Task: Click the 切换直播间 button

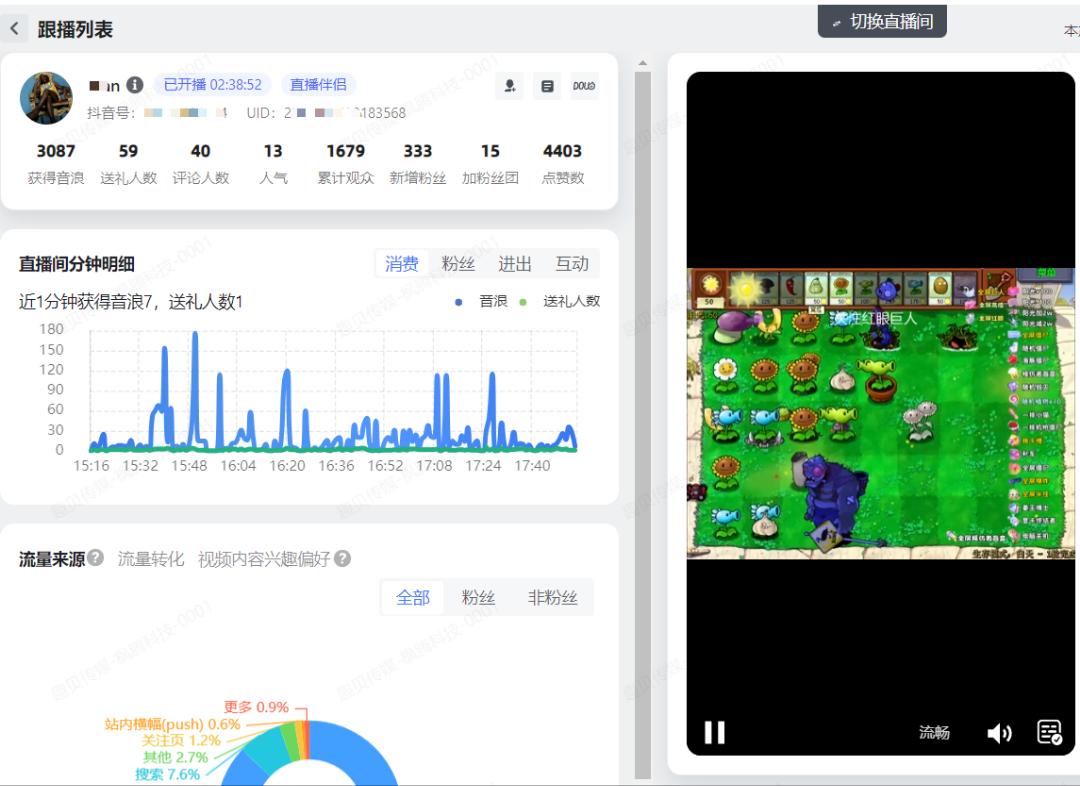Action: click(x=882, y=21)
